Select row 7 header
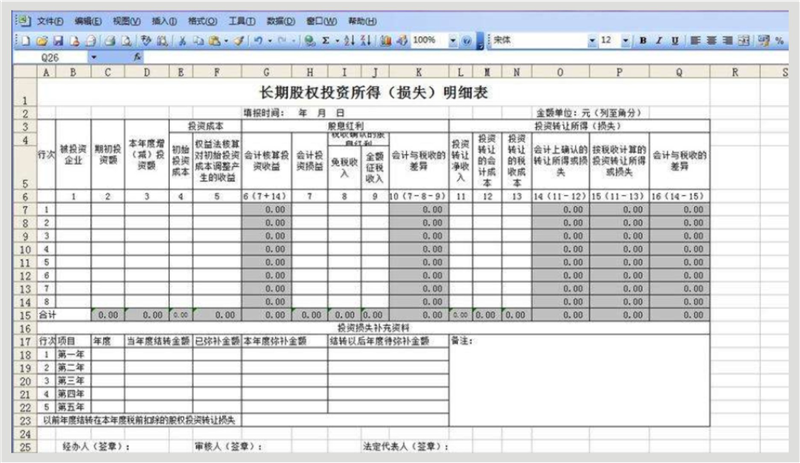The image size is (800, 463). pos(25,210)
